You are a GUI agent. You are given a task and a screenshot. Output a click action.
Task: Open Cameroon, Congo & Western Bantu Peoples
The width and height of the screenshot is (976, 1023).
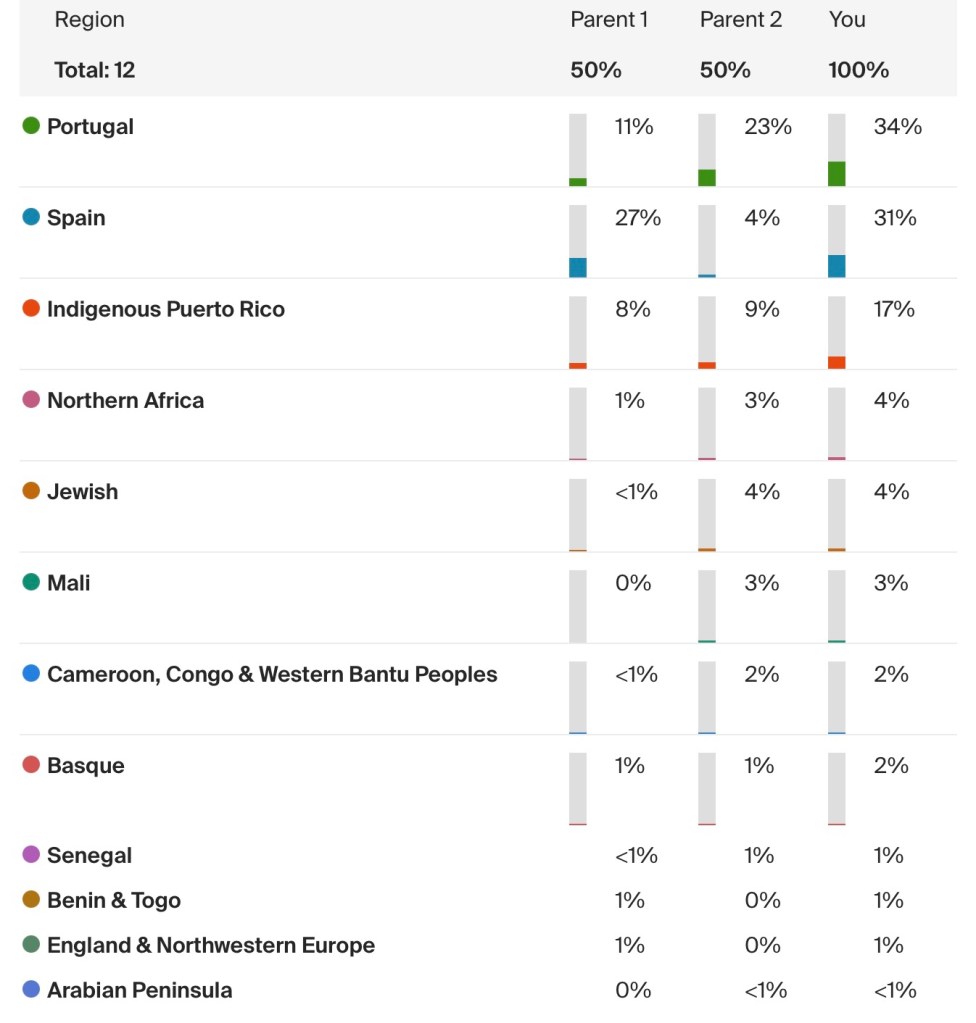click(272, 675)
